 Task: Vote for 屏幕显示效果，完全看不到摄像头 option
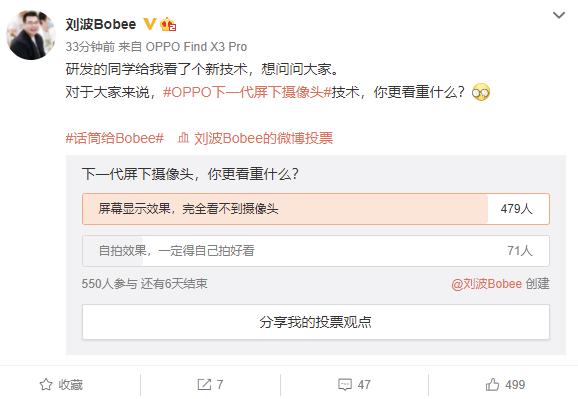point(316,209)
